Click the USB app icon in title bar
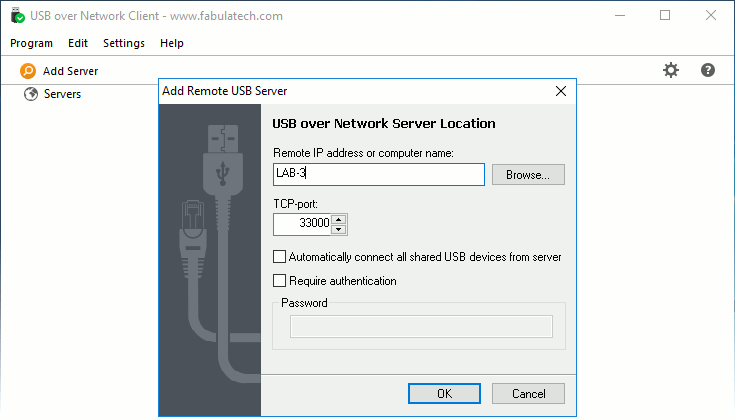 18,16
